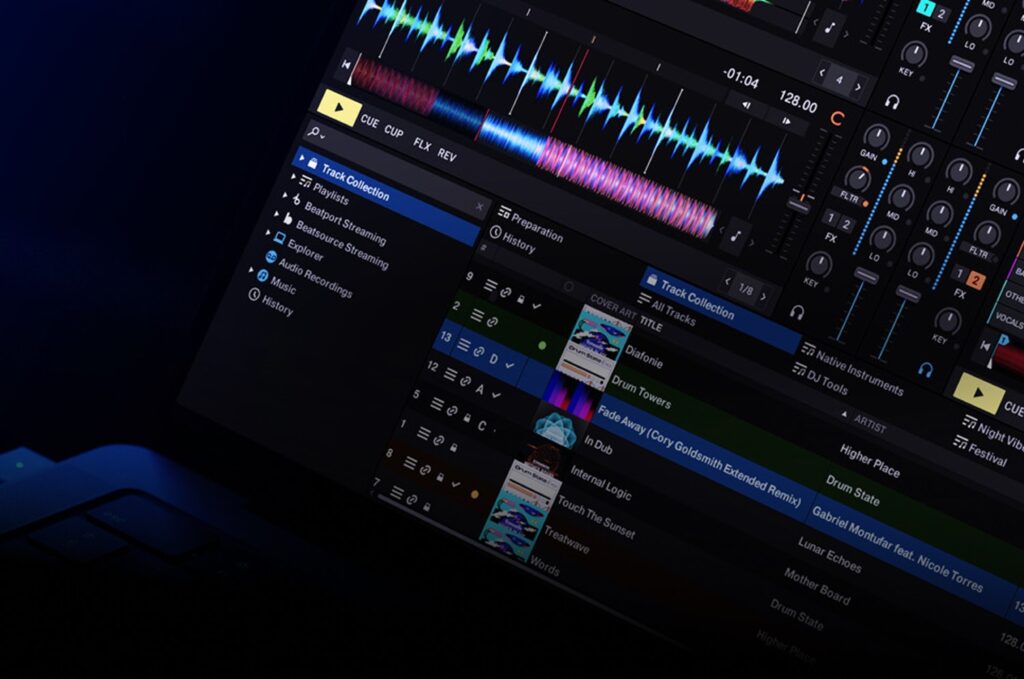Click the search magnifier icon in the browser

tap(314, 131)
